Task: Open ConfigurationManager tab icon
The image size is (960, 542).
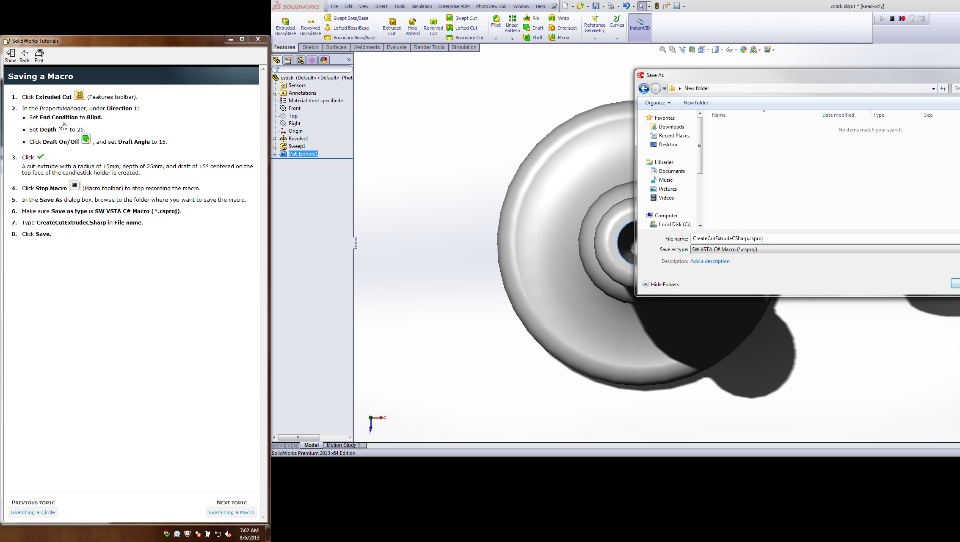Action: click(x=300, y=60)
